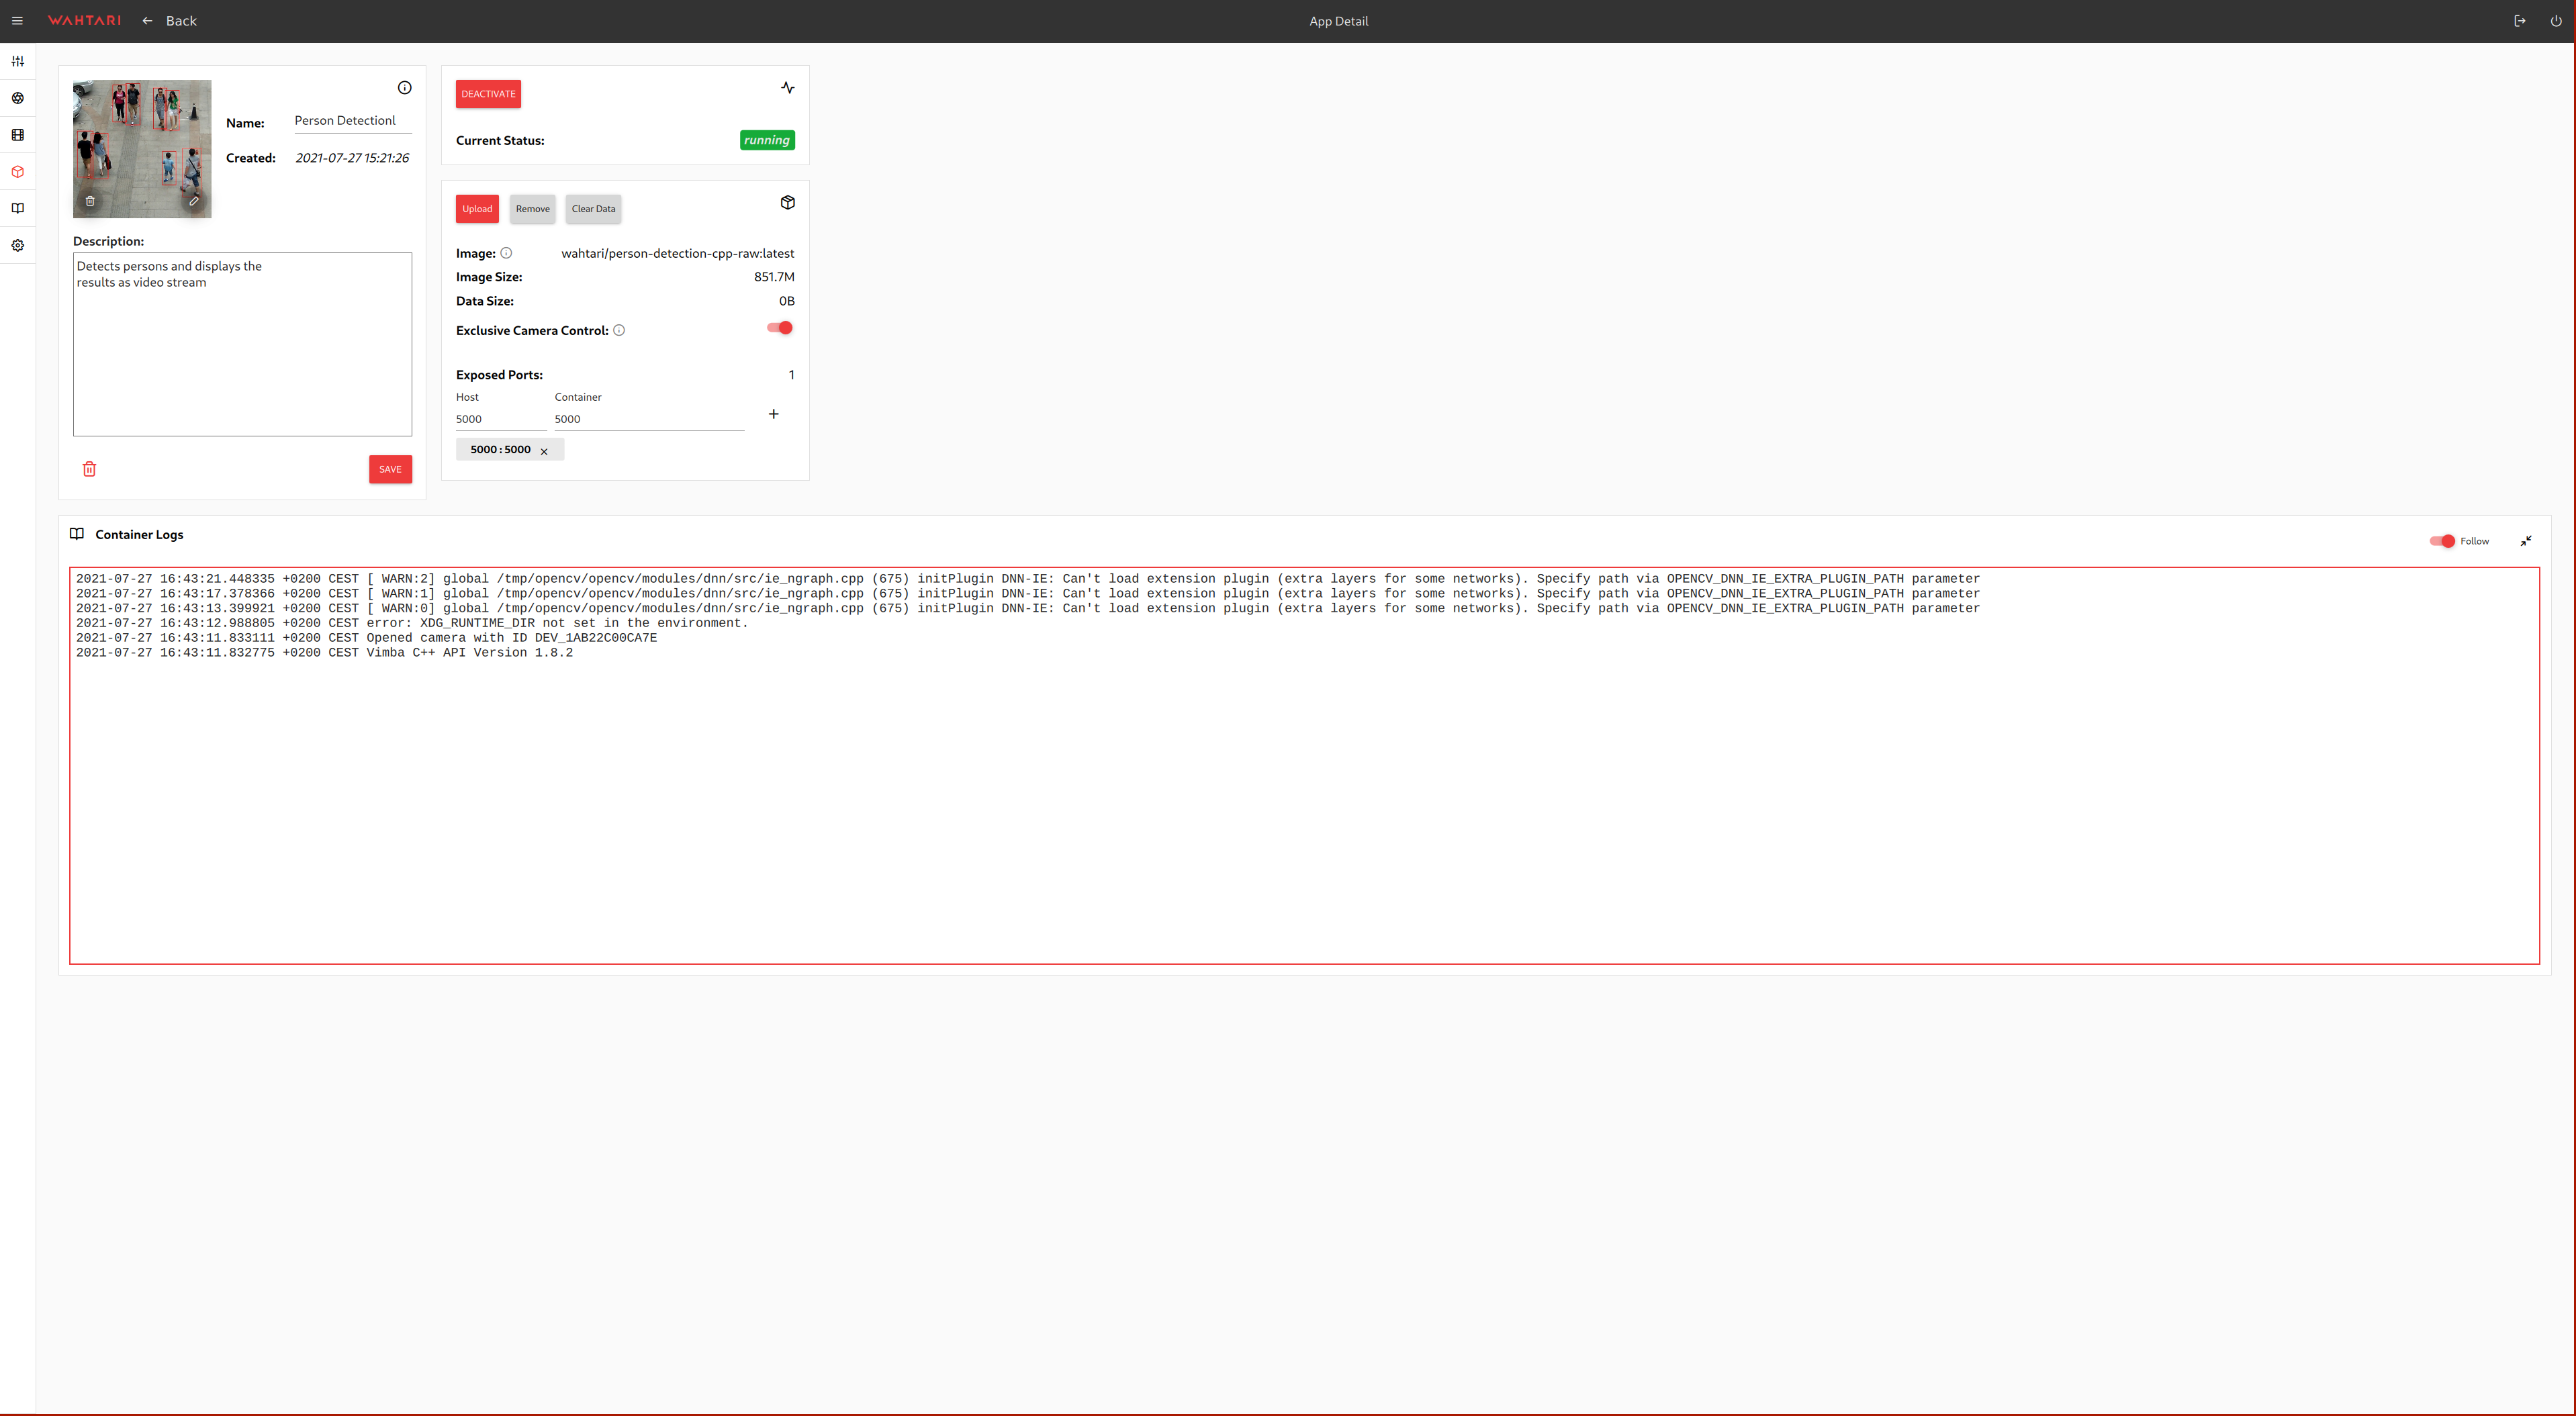
Task: Click the person detection thumbnail
Action: coord(142,148)
